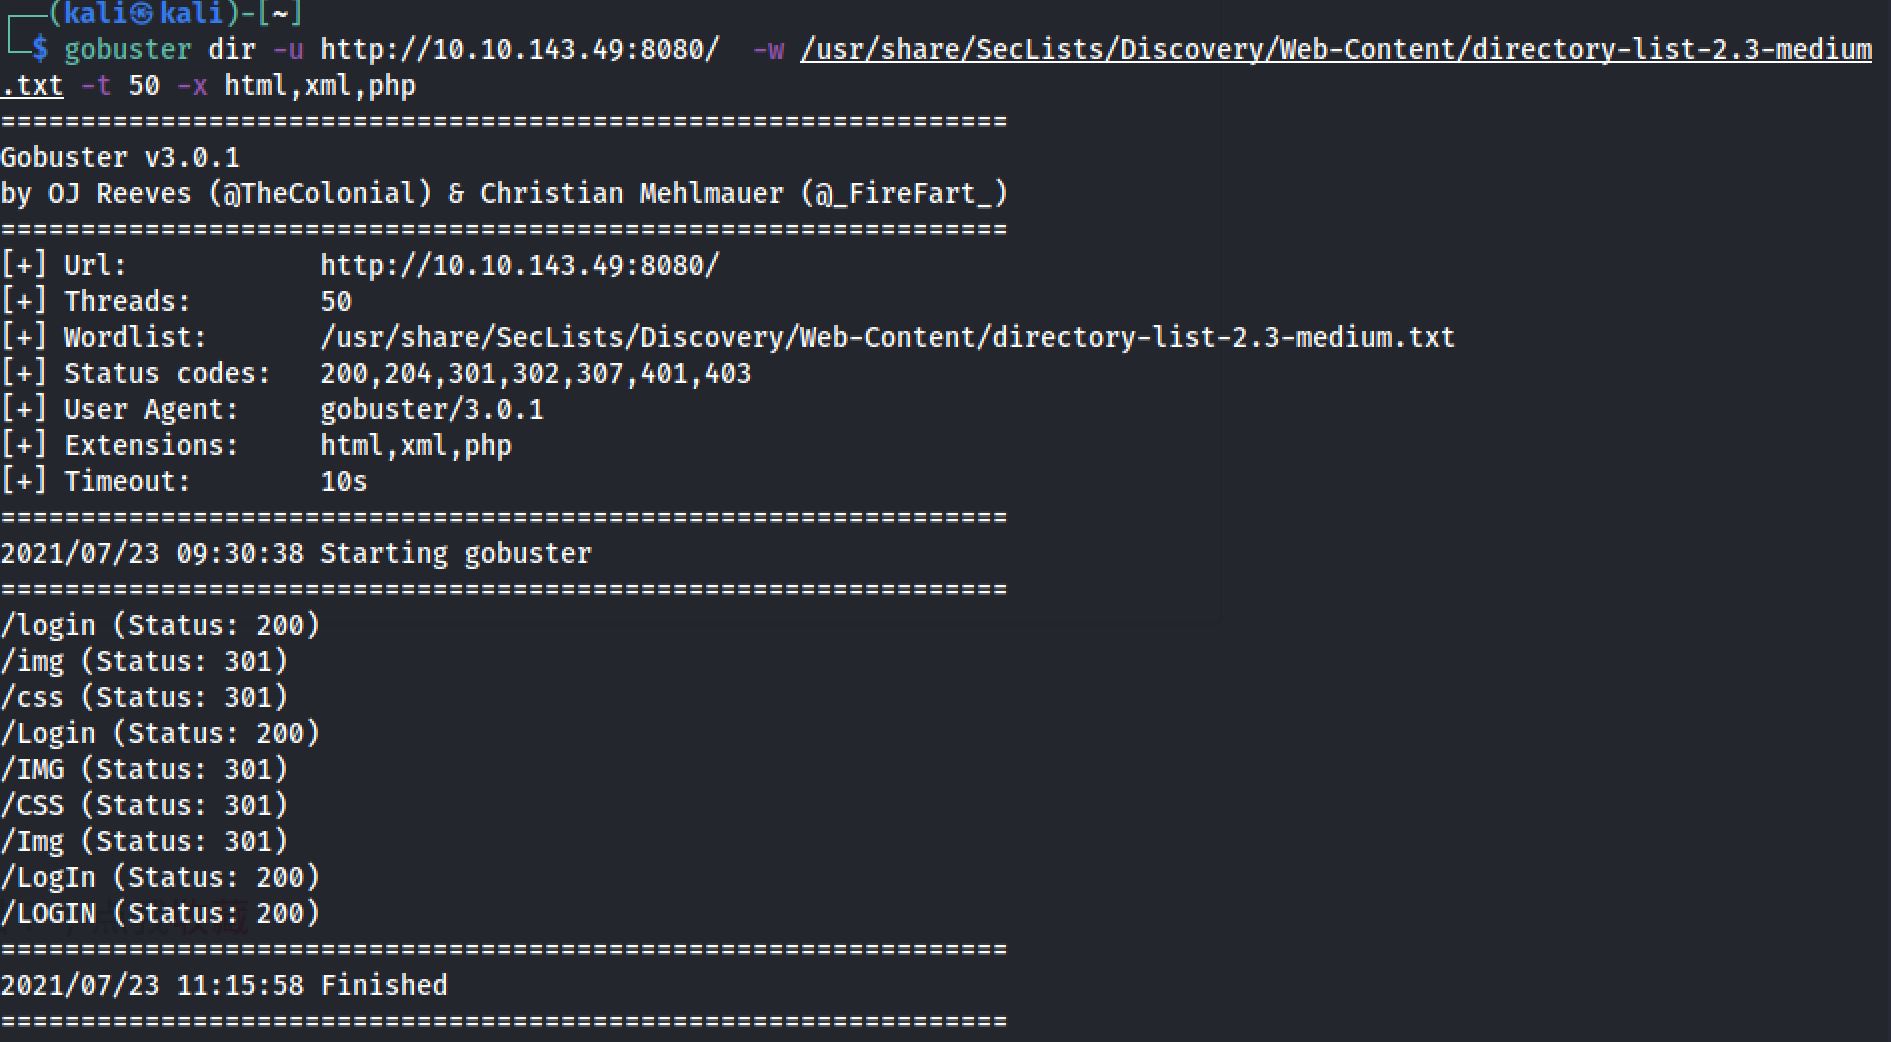Click the URL value beside the Url: label
The height and width of the screenshot is (1042, 1891).
pos(519,266)
